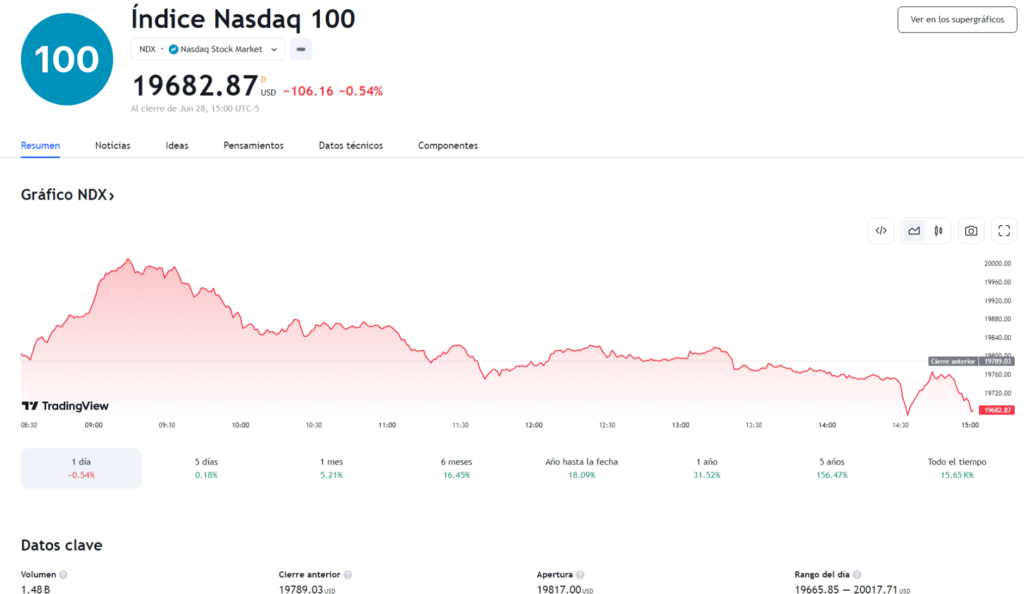
Task: Take chart snapshot with camera icon
Action: point(971,230)
